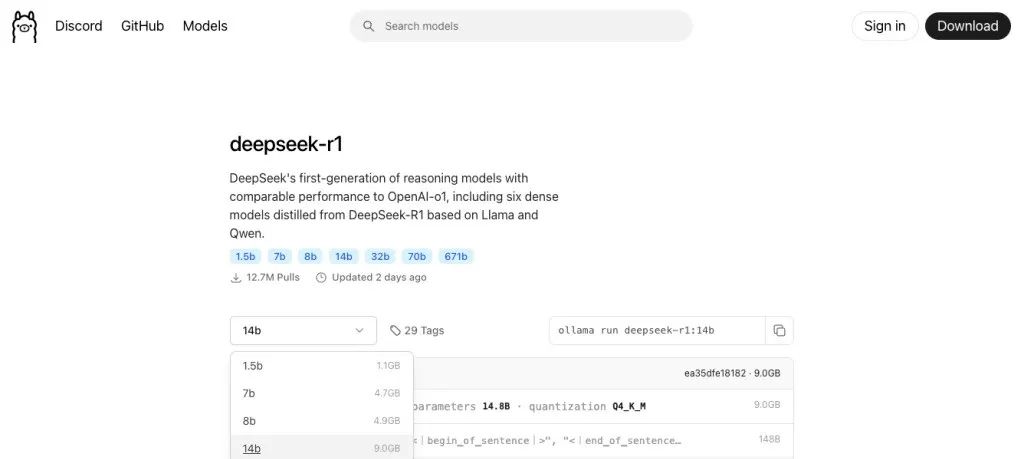Select the 70b size tag chip
Image resolution: width=1024 pixels, height=459 pixels.
[x=416, y=257]
